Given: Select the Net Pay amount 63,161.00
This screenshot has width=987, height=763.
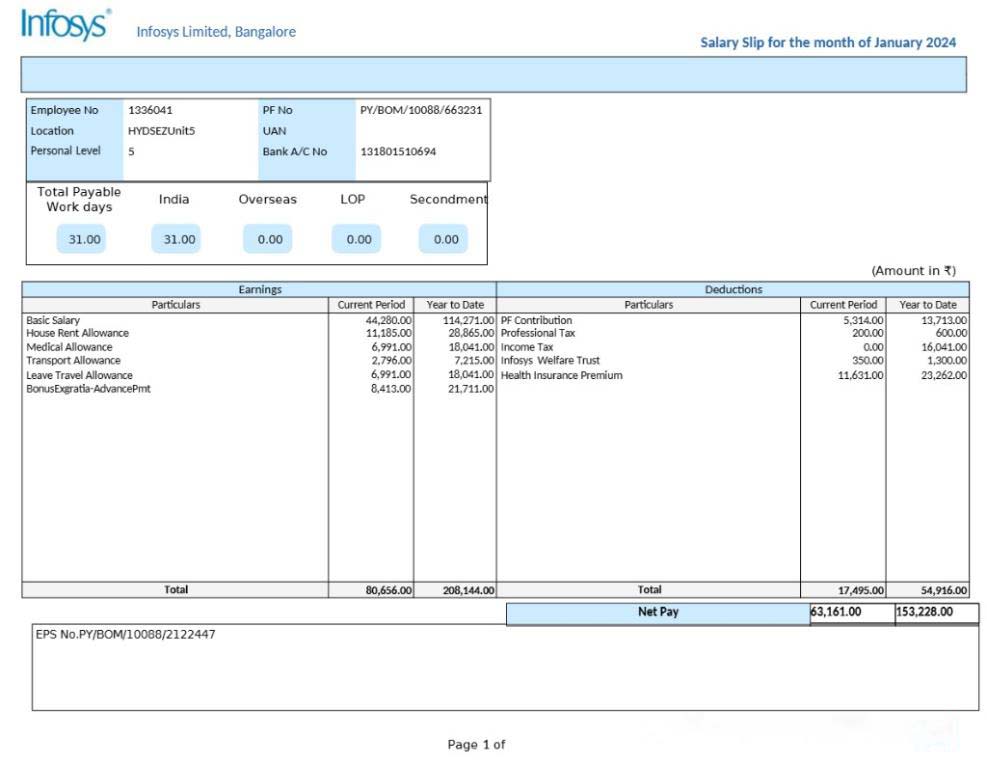Looking at the screenshot, I should pos(836,612).
